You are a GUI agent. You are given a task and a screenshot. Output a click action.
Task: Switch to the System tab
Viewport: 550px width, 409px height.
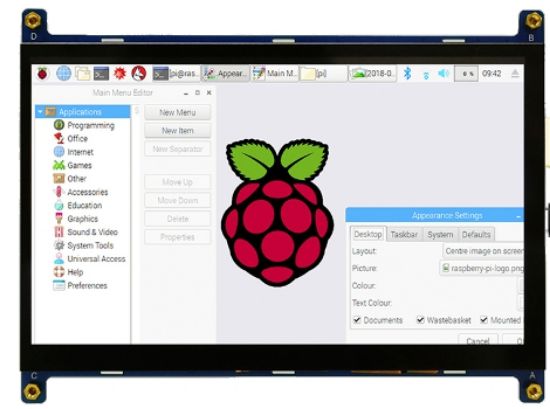point(440,234)
